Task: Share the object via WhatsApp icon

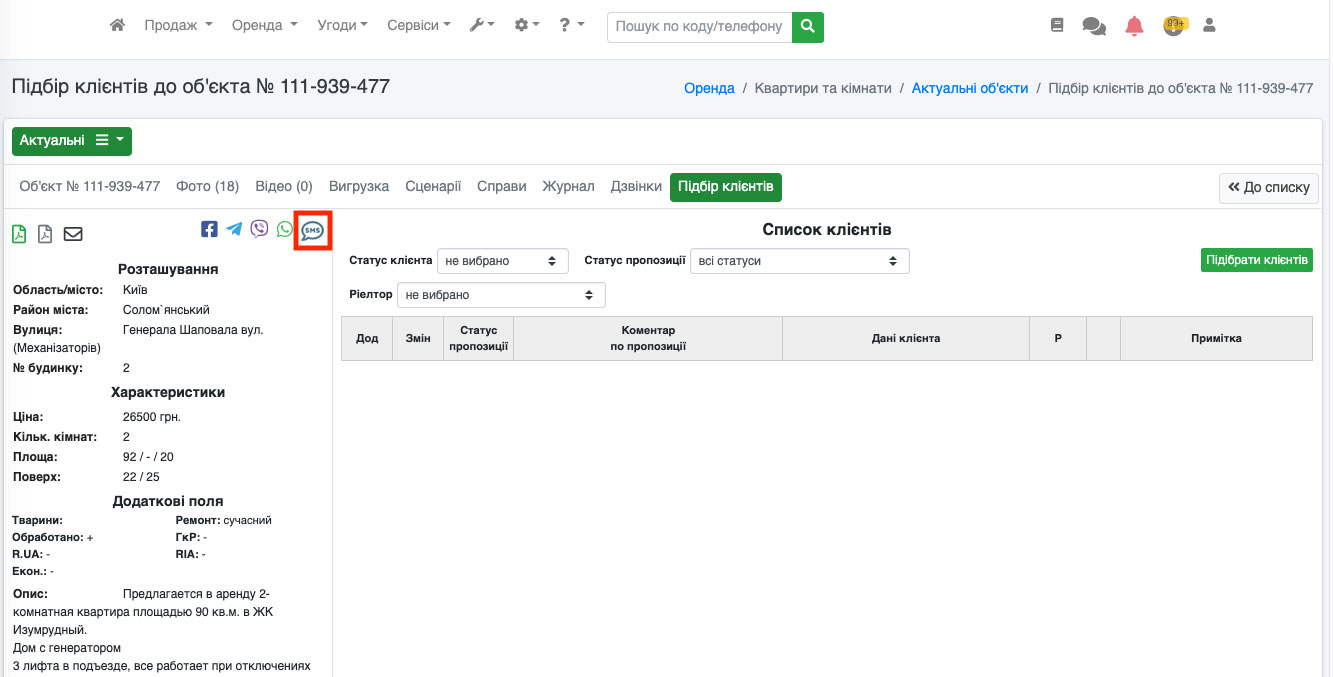Action: coord(285,229)
